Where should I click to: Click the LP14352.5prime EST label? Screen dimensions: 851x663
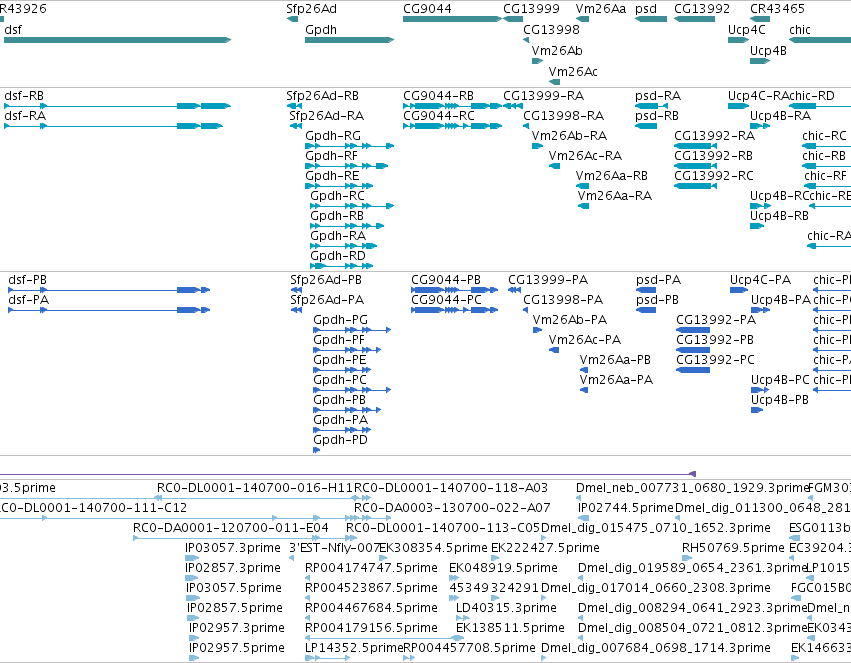[x=354, y=648]
